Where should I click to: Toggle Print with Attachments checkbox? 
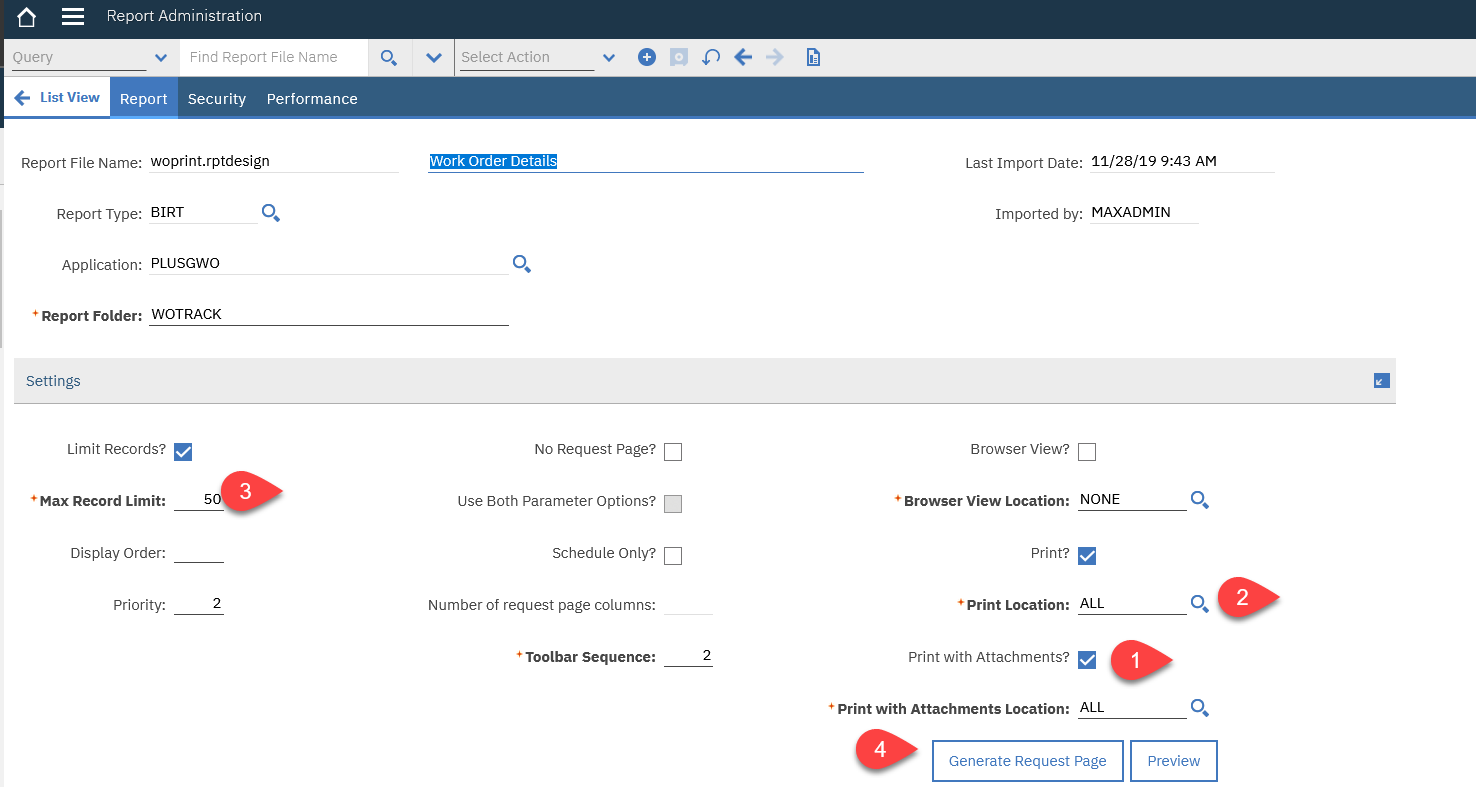1087,660
